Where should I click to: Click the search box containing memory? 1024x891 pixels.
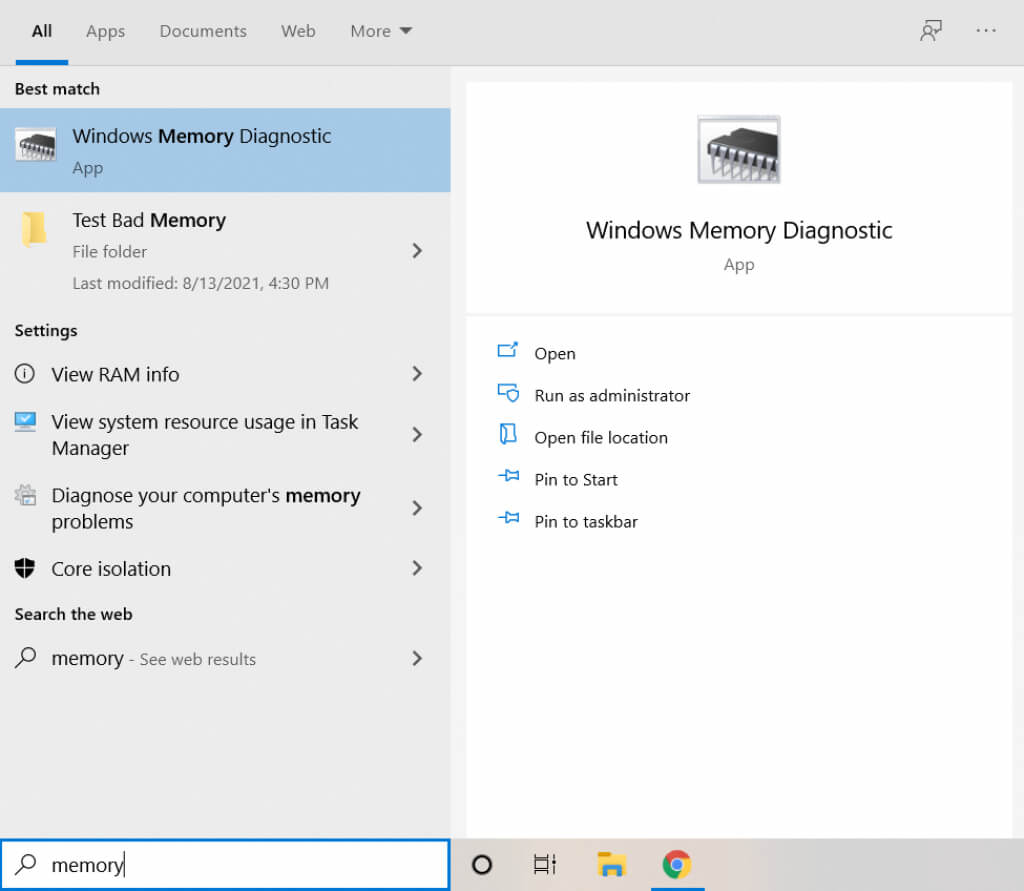click(x=240, y=865)
